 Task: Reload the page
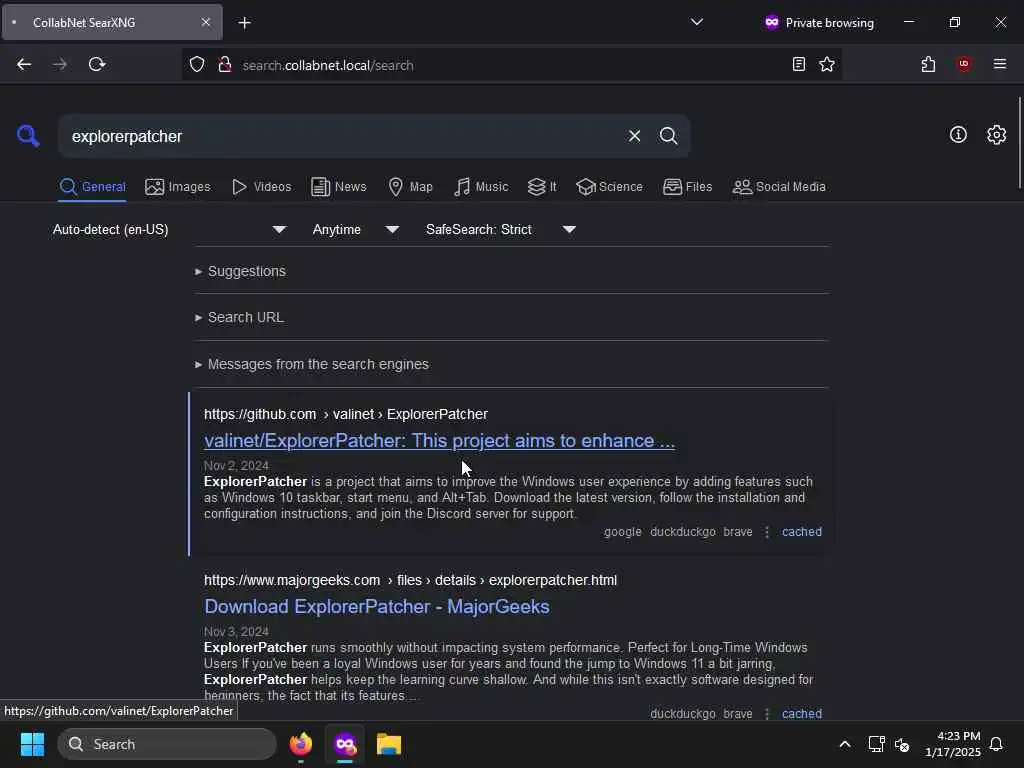pyautogui.click(x=97, y=64)
